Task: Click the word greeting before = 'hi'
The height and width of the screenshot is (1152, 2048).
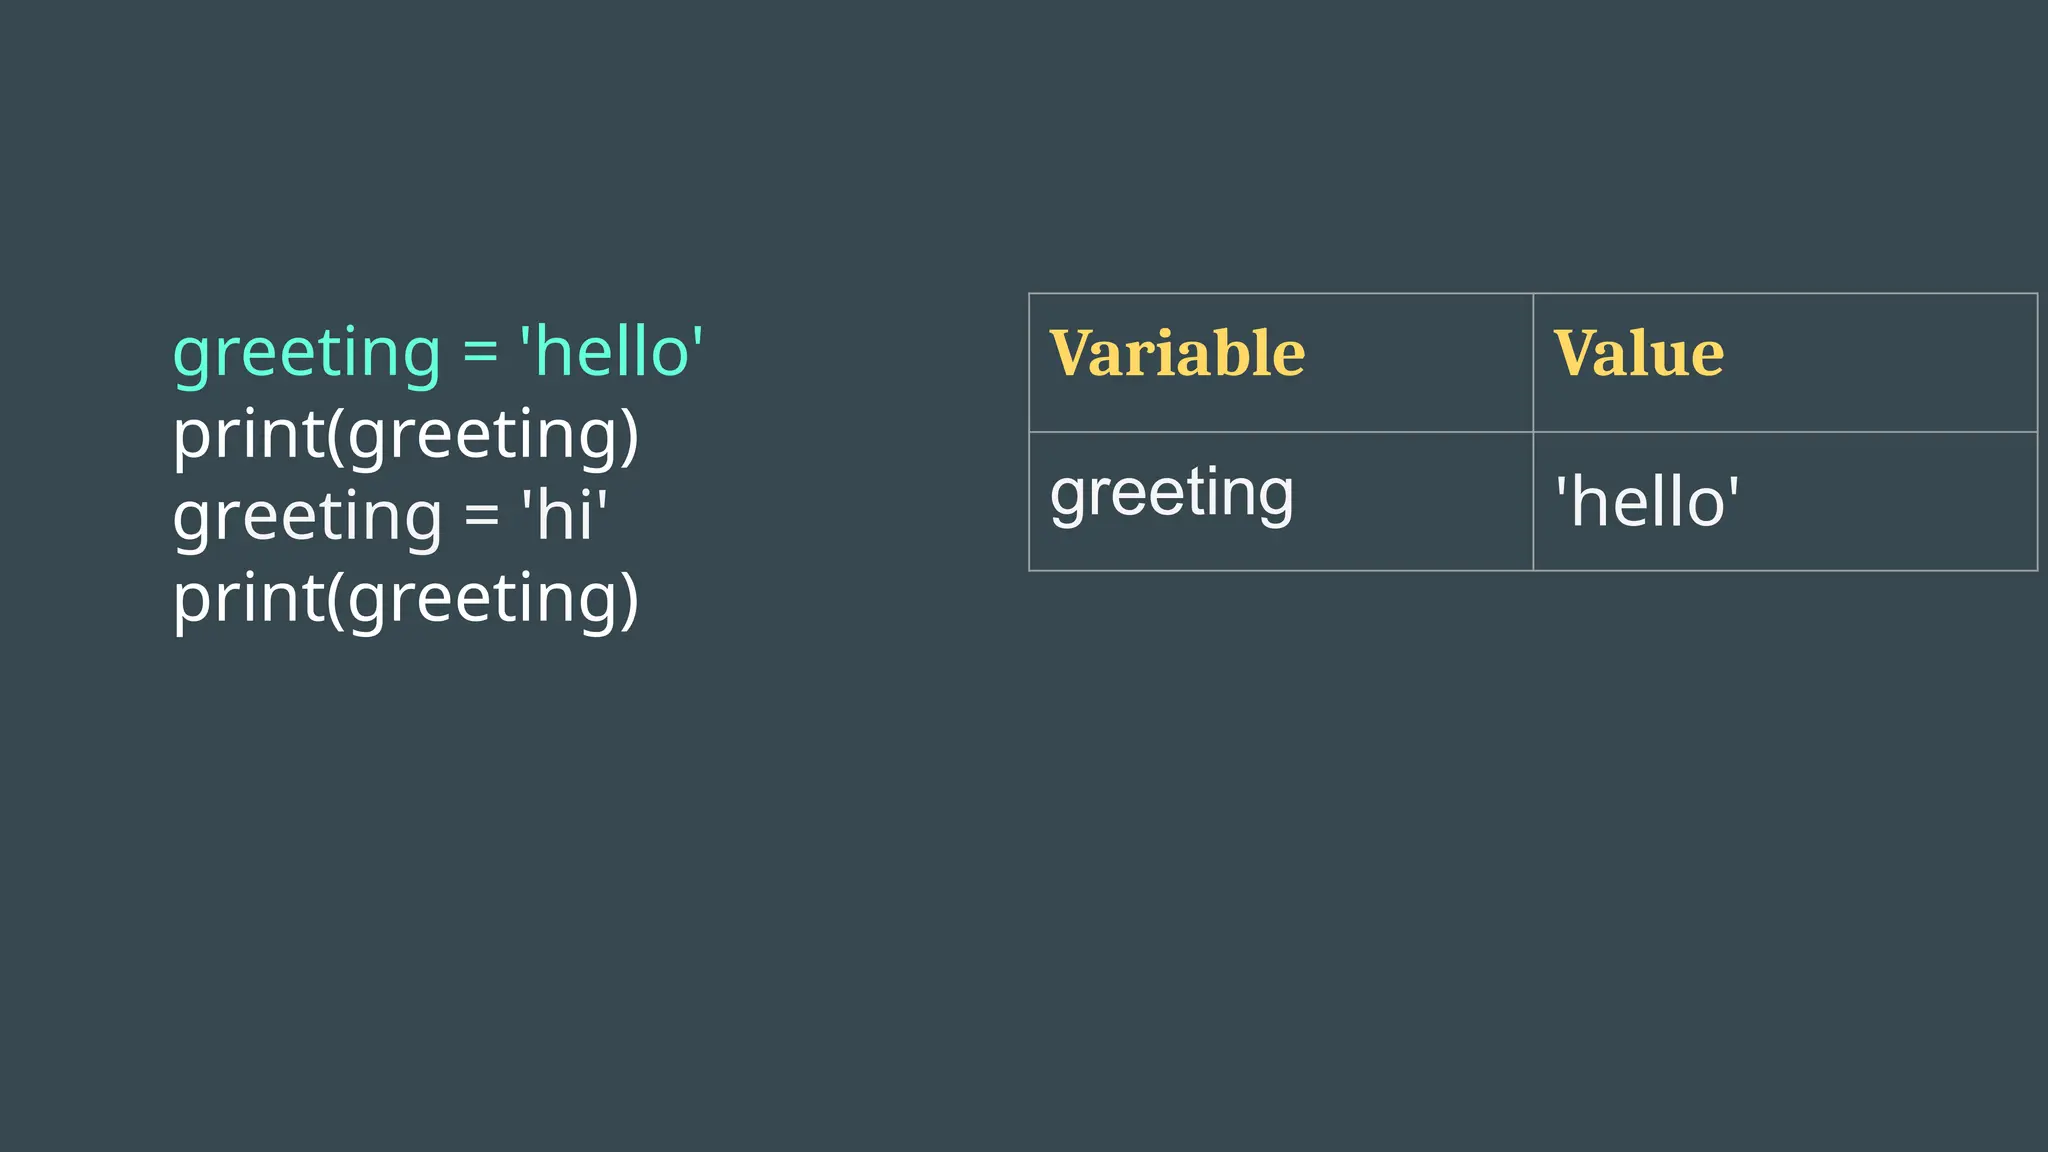Action: (x=306, y=519)
